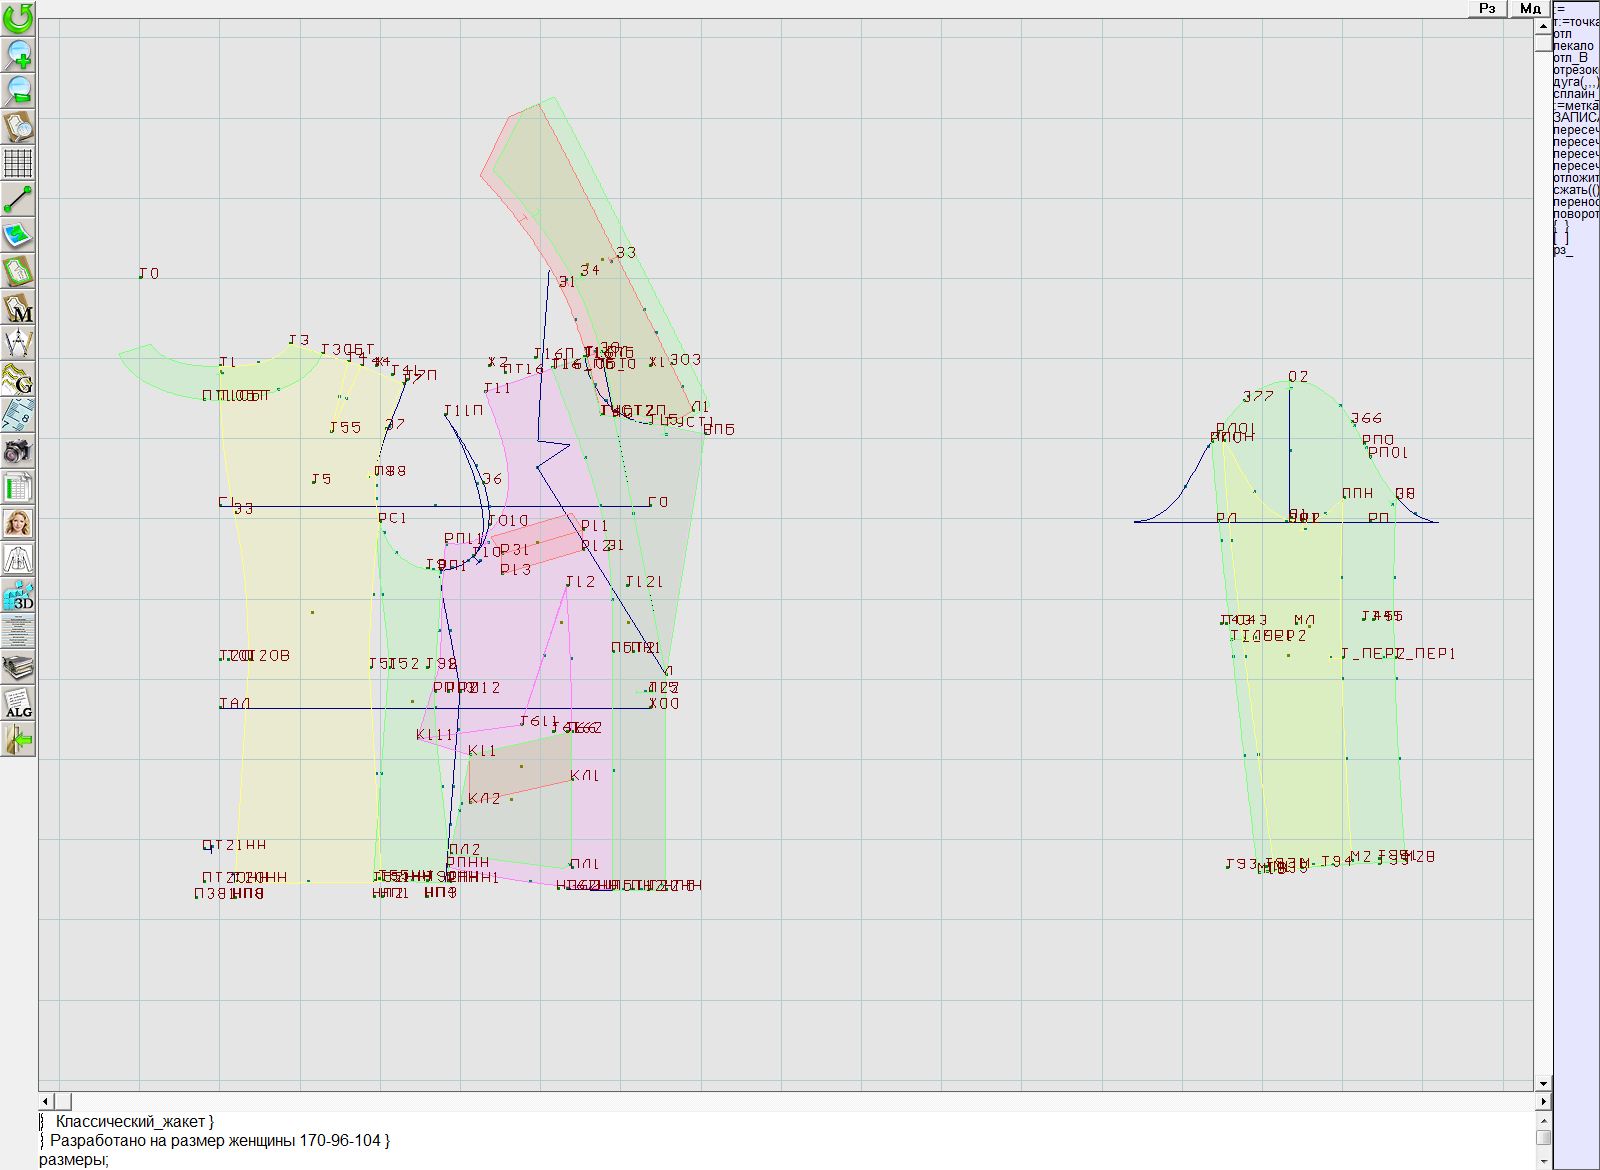
Task: Click the jacket garment sketch icon
Action: (18, 559)
